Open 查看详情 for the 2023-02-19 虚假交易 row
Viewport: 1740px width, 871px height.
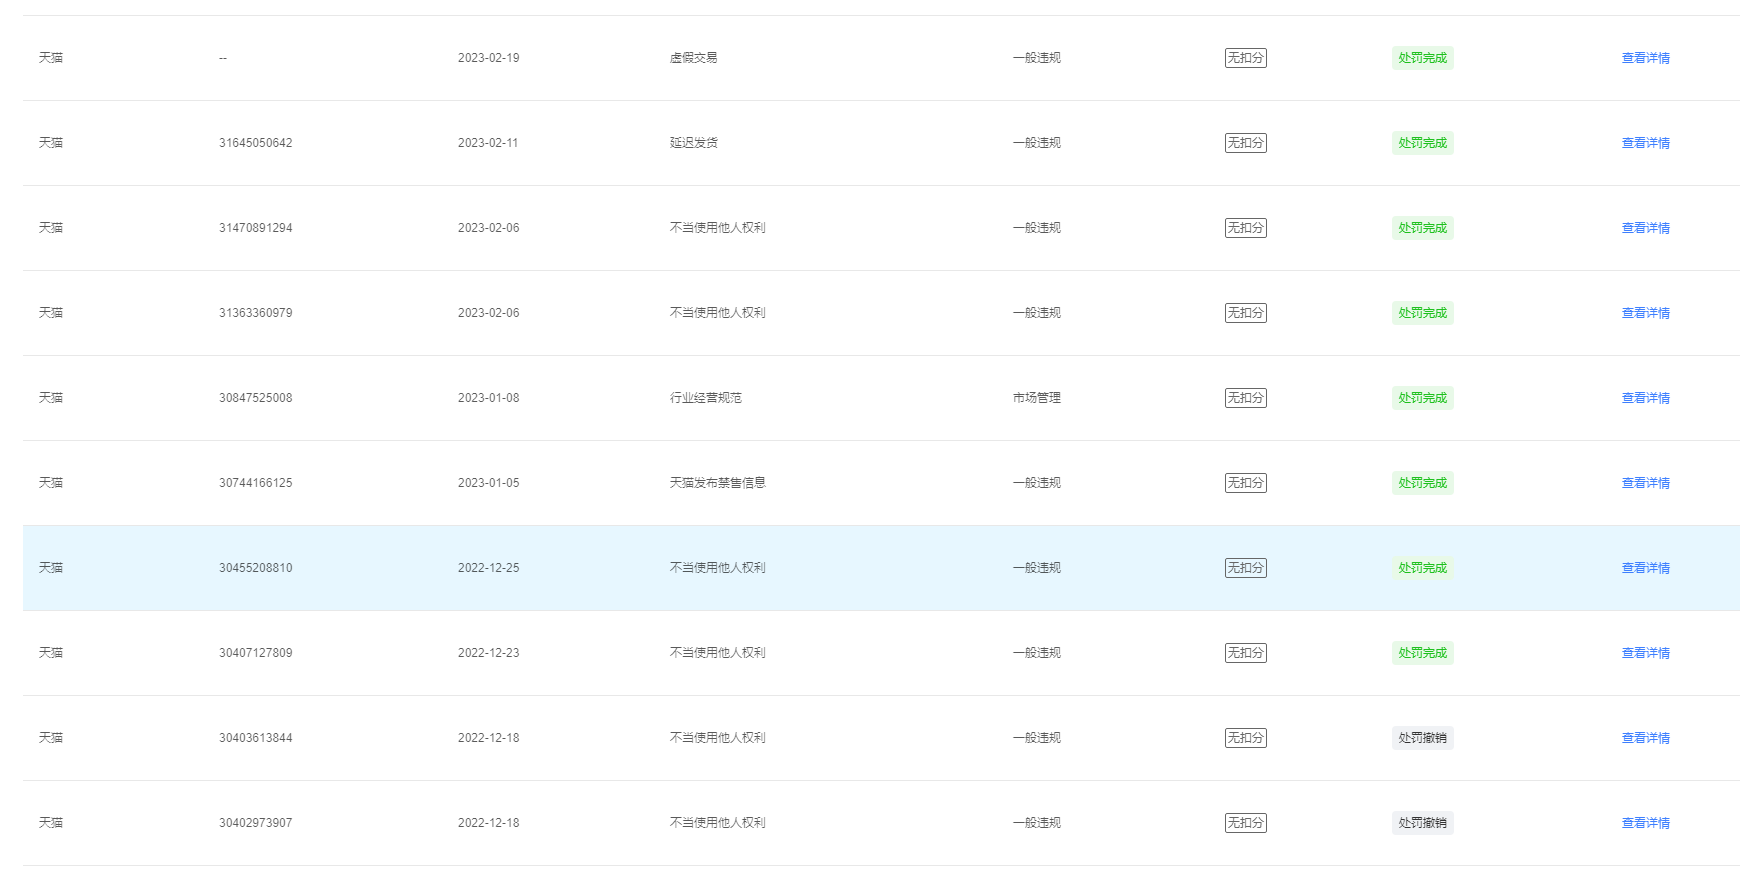point(1645,58)
